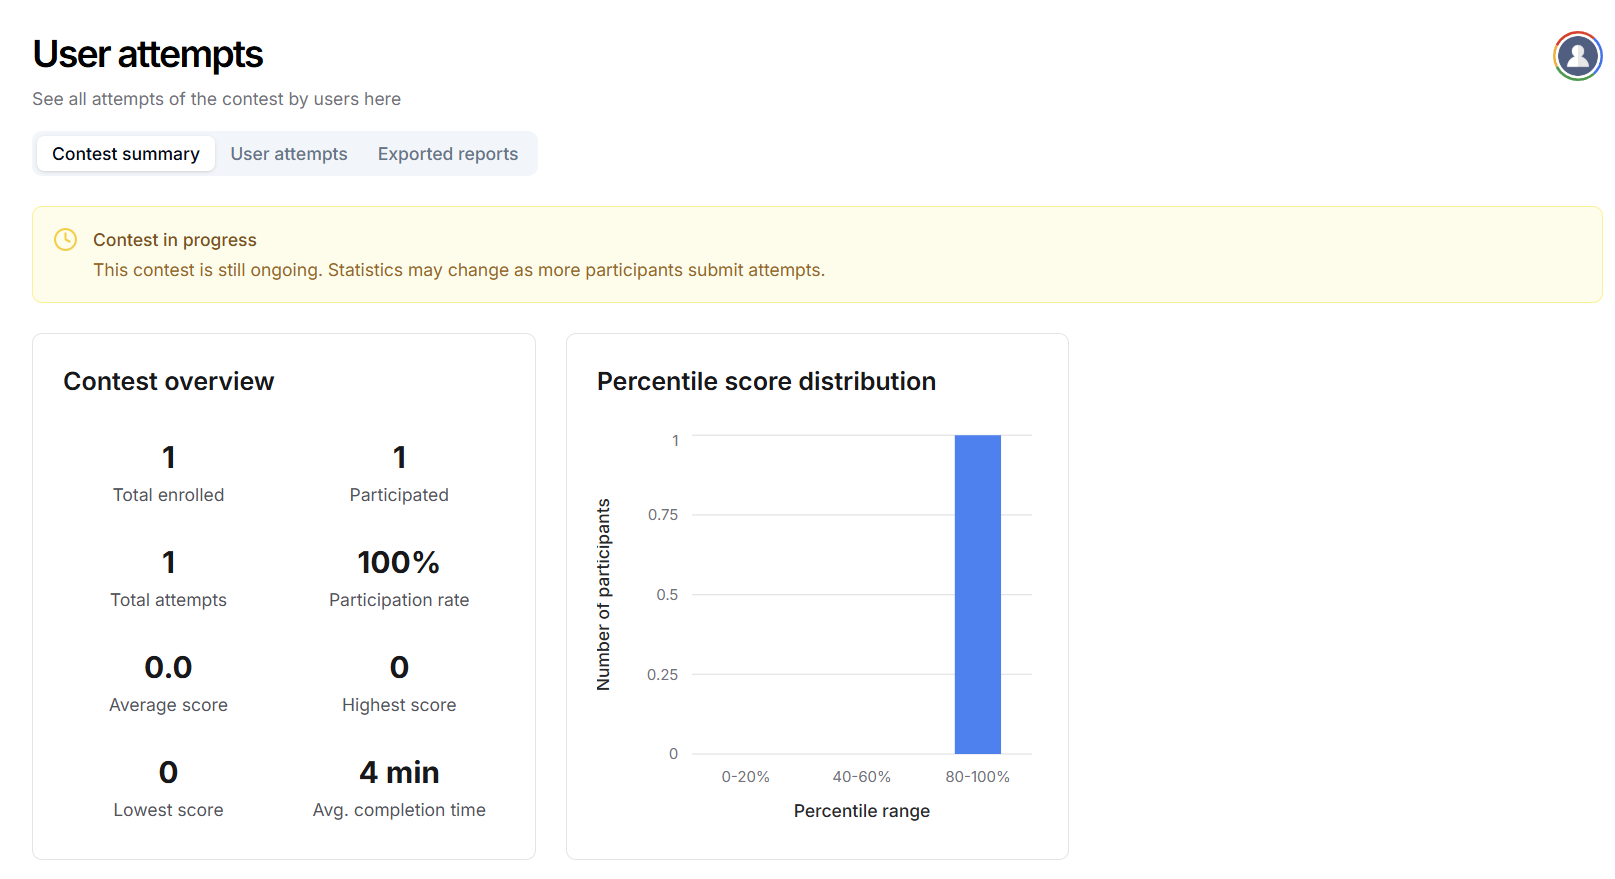
Task: Select the Contest in progress banner title
Action: tap(175, 240)
